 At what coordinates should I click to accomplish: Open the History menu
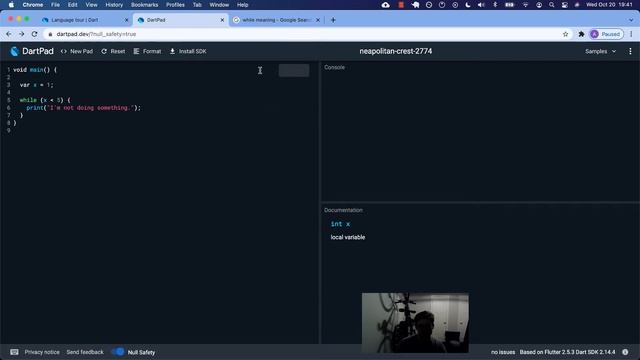tap(114, 5)
